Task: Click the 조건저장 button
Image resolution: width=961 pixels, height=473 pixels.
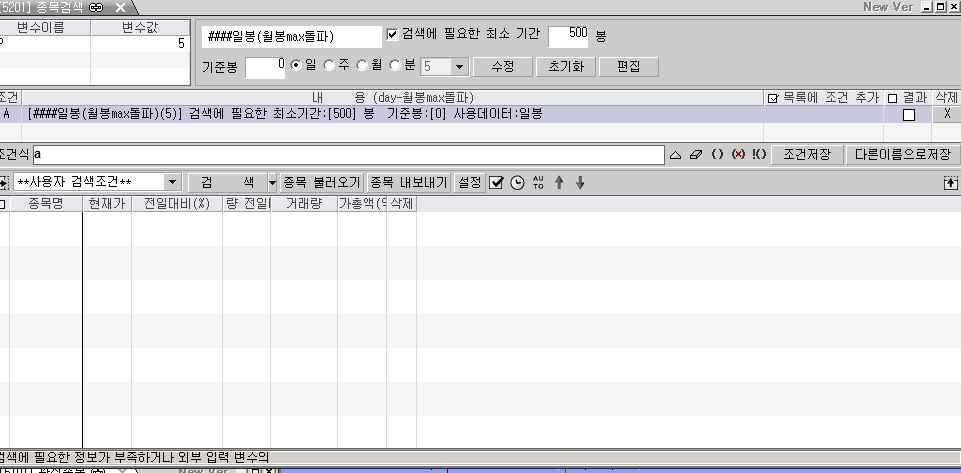Action: [x=806, y=155]
